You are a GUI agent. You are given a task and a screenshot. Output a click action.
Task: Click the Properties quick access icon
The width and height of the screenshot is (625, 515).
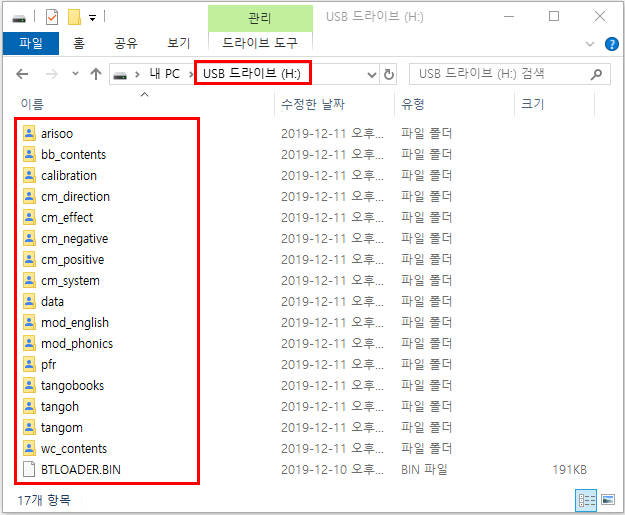point(52,17)
